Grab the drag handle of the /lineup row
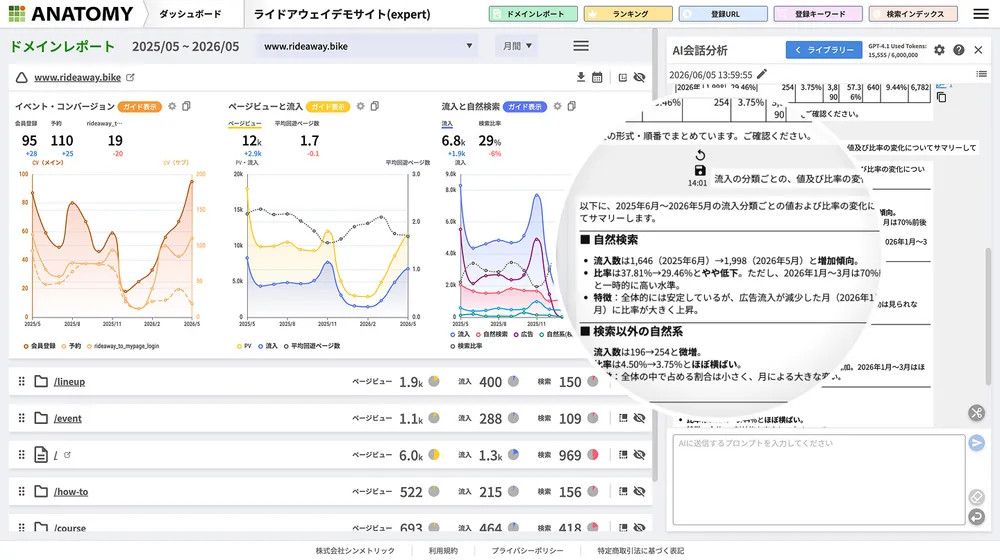1000x560 pixels. point(21,381)
